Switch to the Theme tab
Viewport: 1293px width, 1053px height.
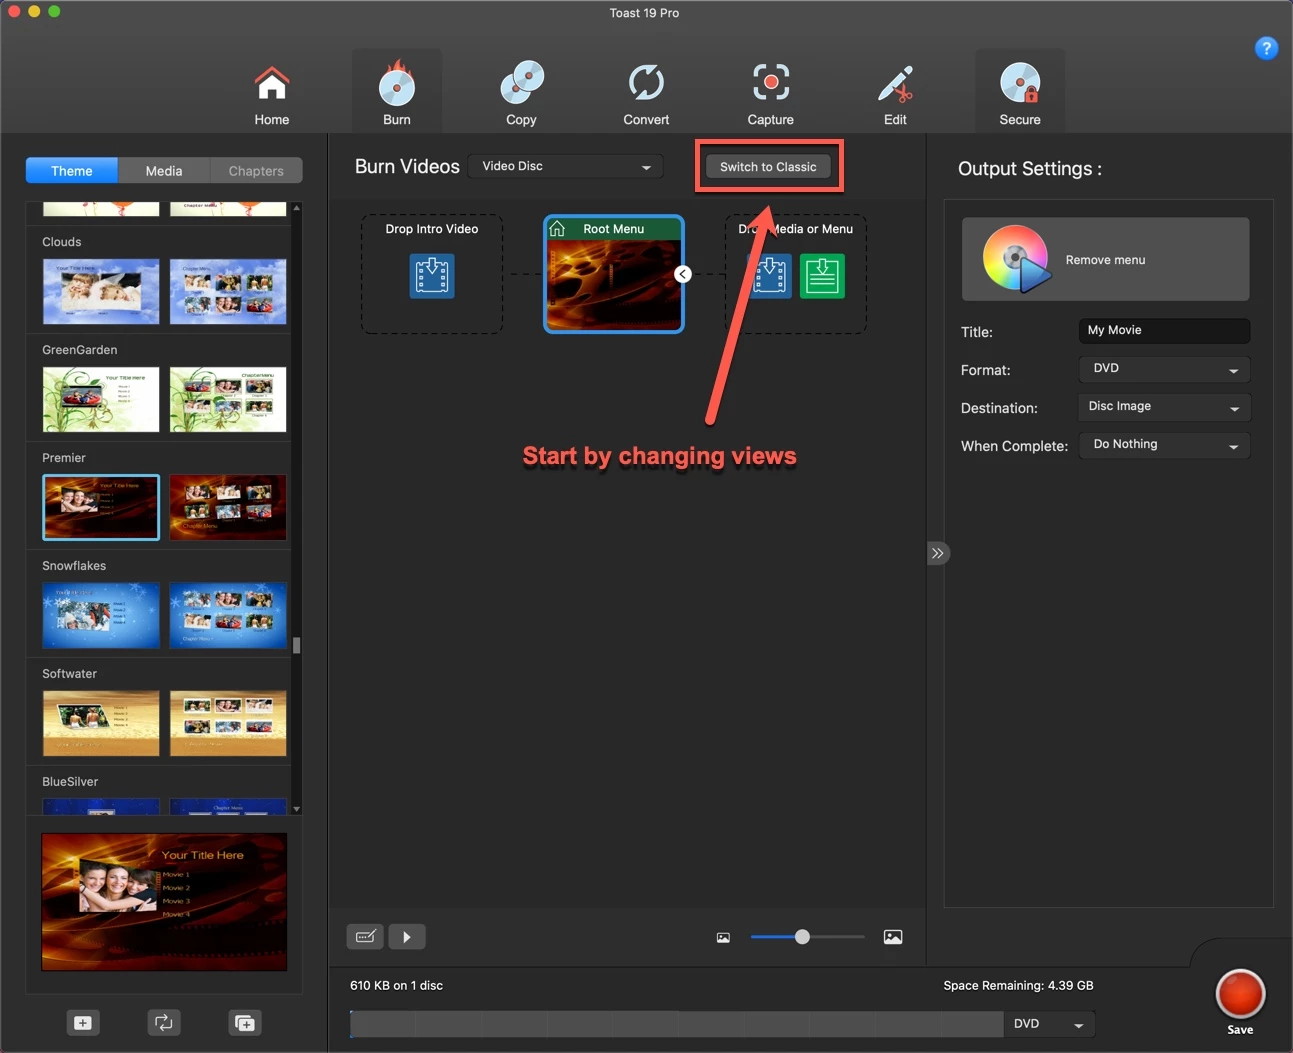(72, 171)
